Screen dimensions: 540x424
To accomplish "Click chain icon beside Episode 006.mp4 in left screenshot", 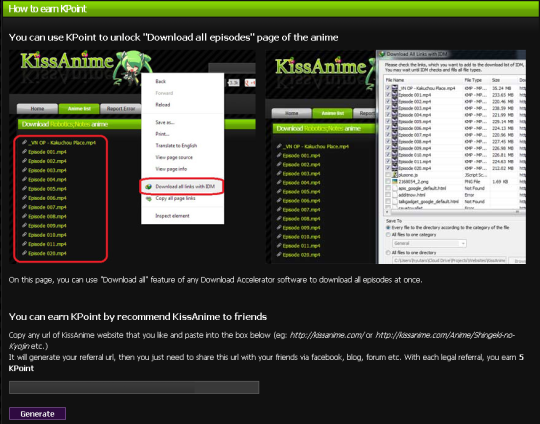I will coord(24,198).
